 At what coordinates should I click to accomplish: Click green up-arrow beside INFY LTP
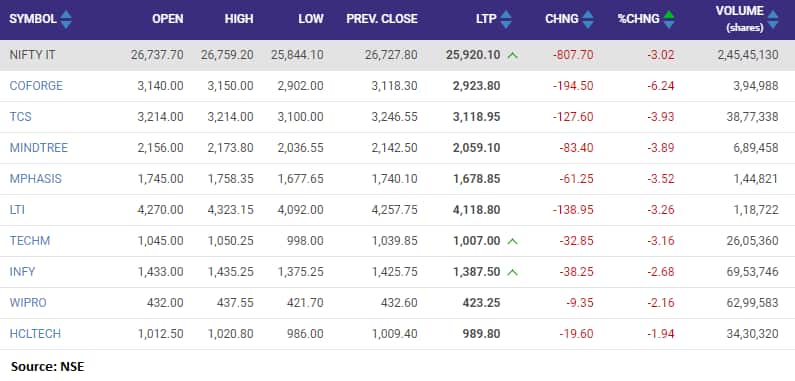[x=513, y=272]
